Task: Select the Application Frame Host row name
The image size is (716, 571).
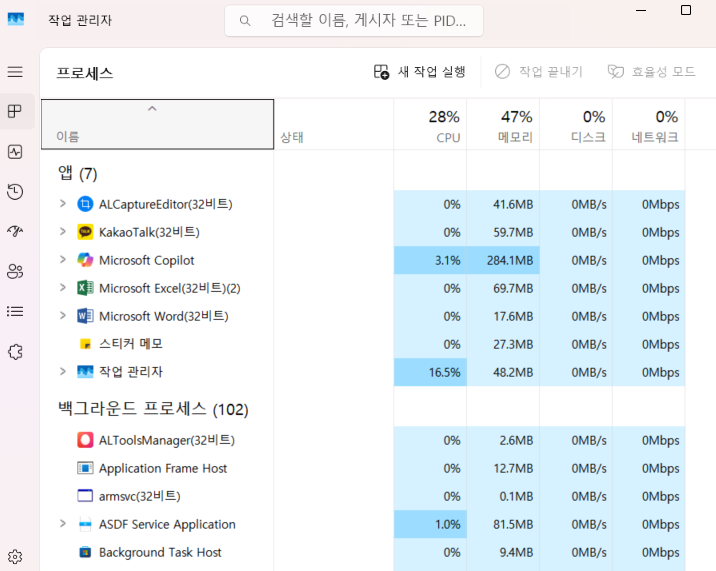Action: pos(163,469)
